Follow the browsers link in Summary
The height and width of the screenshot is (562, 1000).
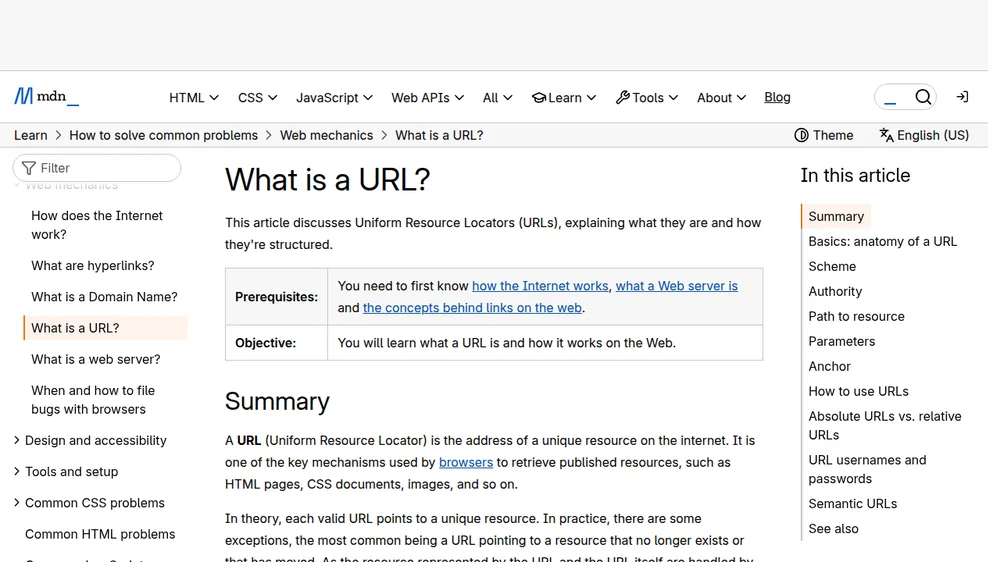(x=466, y=462)
